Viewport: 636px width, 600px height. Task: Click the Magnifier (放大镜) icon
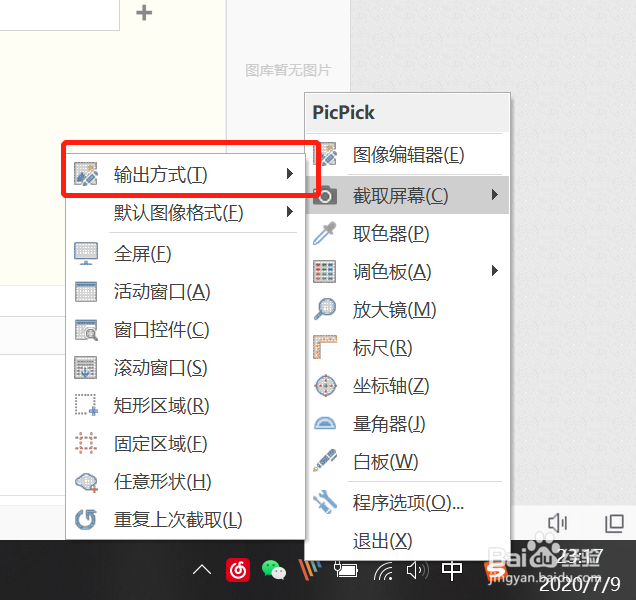click(x=325, y=309)
